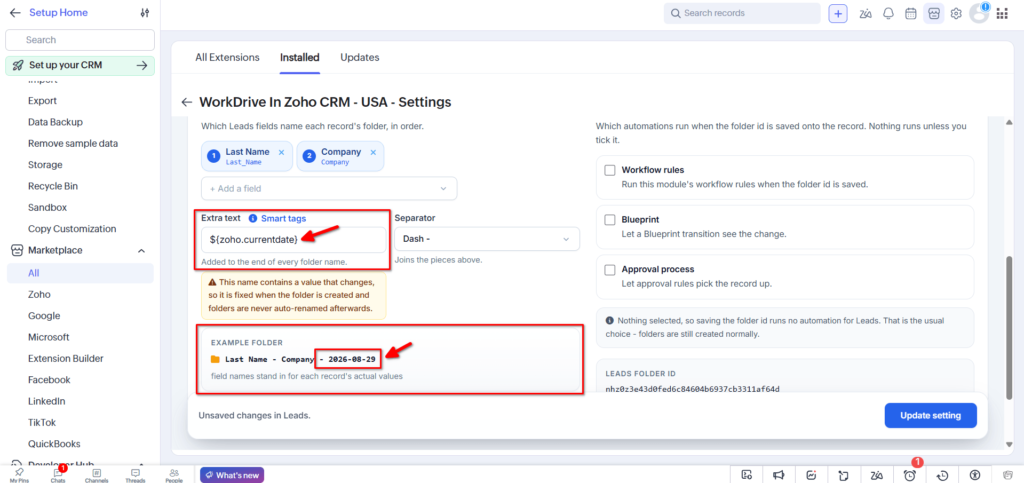This screenshot has height=483, width=1024.
Task: Click the Set up your CRM arrow
Action: [142, 65]
